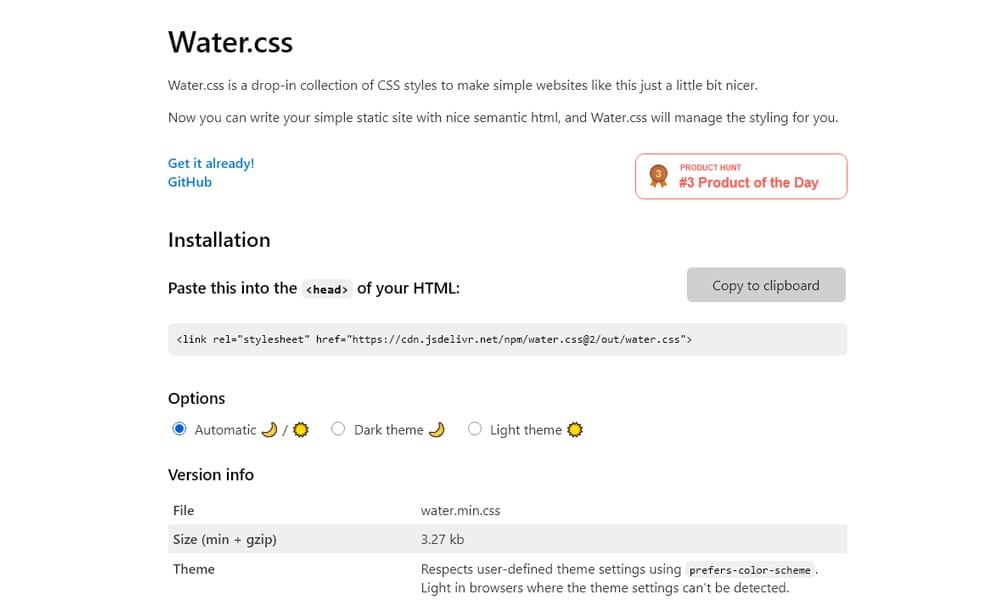This screenshot has width=1000, height=600.
Task: Enable the Light theme option
Action: [x=475, y=428]
